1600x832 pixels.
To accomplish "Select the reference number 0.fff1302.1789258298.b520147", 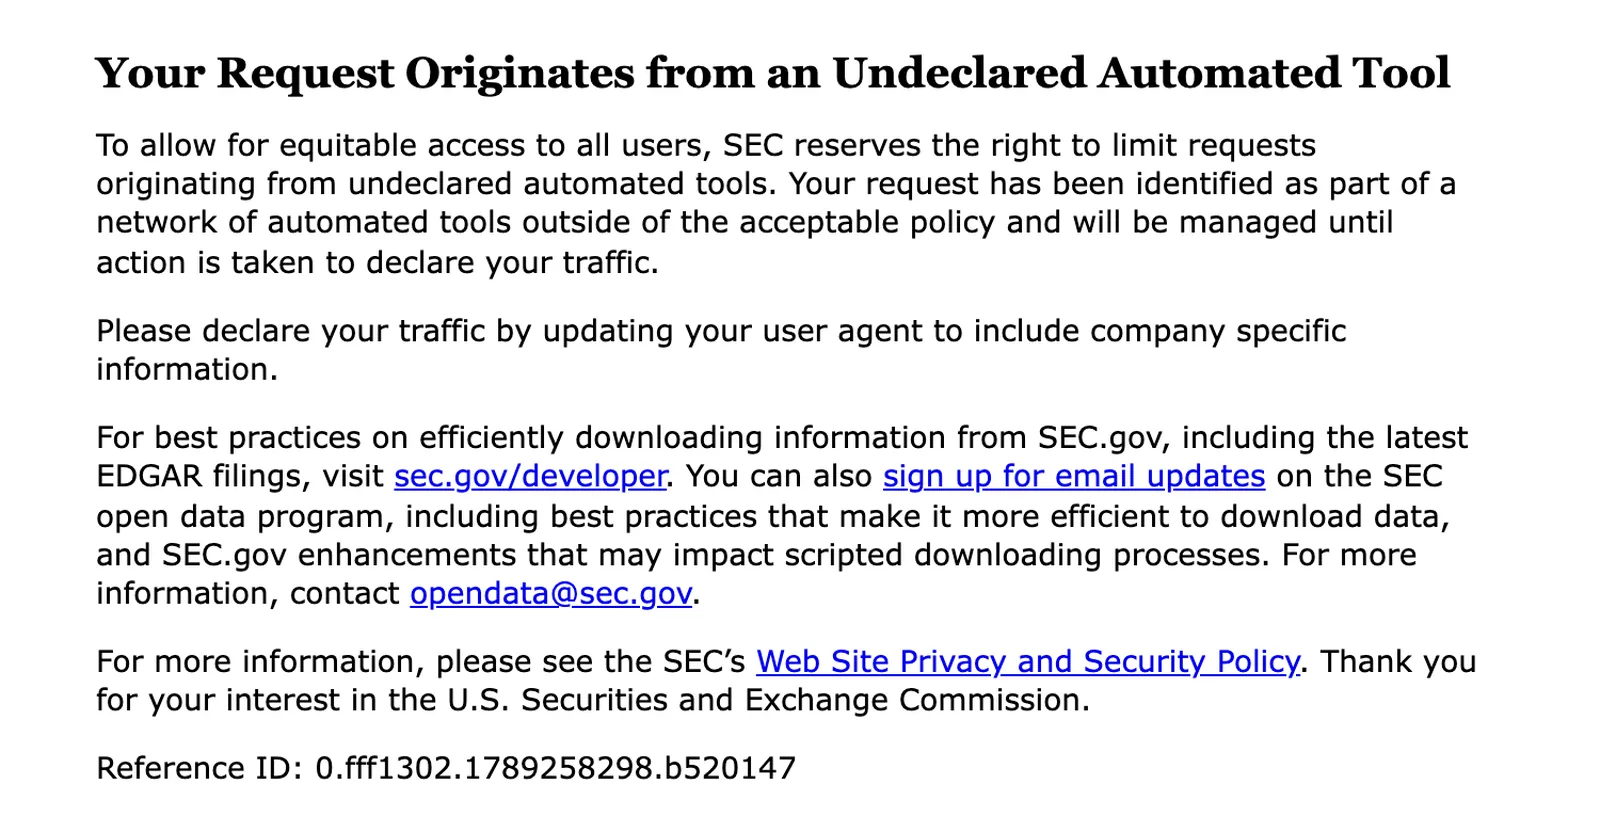I will (x=556, y=768).
